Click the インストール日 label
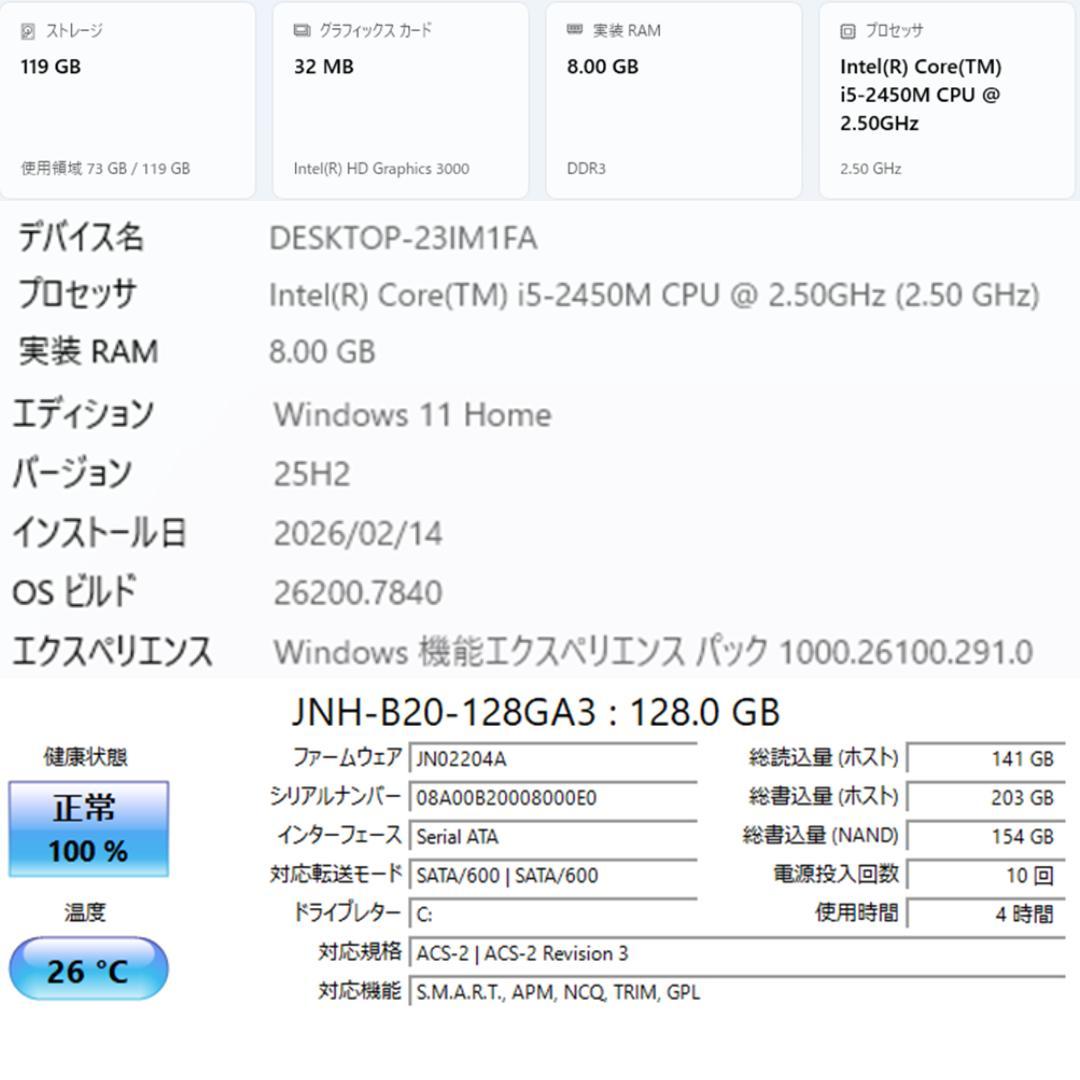This screenshot has width=1080, height=1080. pos(100,533)
